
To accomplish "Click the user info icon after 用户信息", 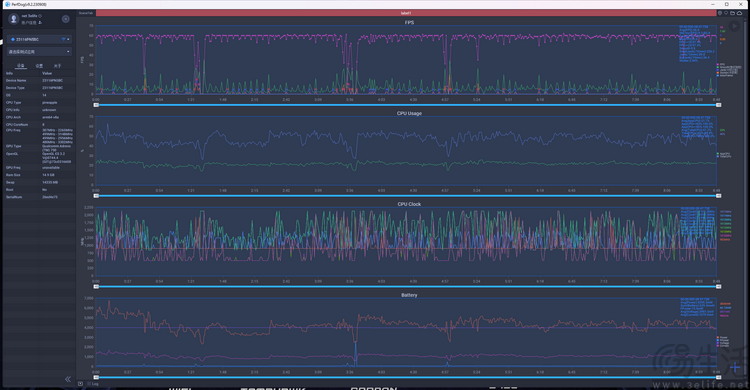I will click(x=40, y=22).
